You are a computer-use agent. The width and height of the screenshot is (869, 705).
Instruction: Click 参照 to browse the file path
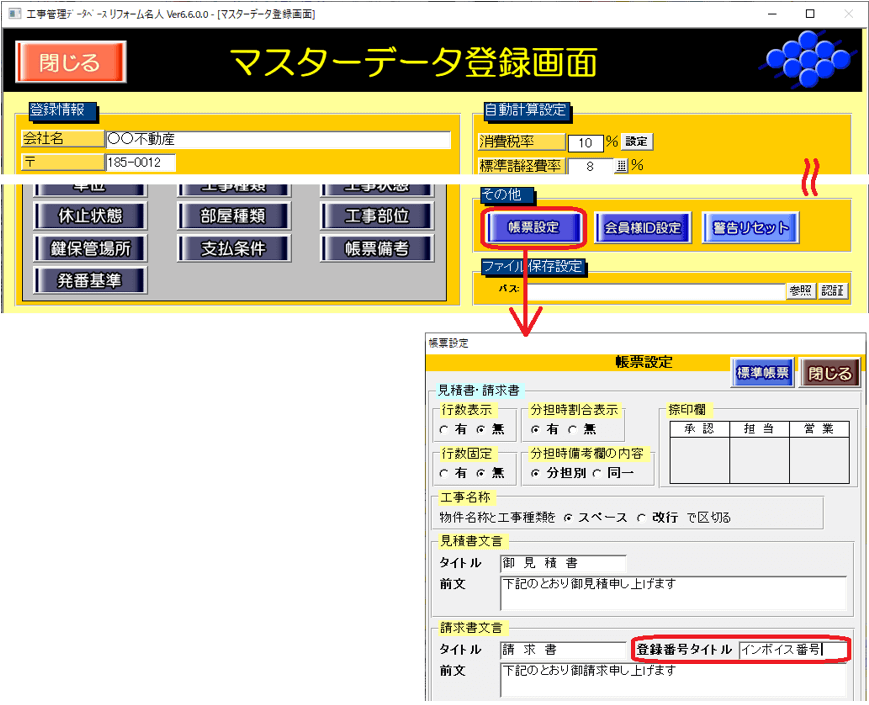[x=800, y=290]
